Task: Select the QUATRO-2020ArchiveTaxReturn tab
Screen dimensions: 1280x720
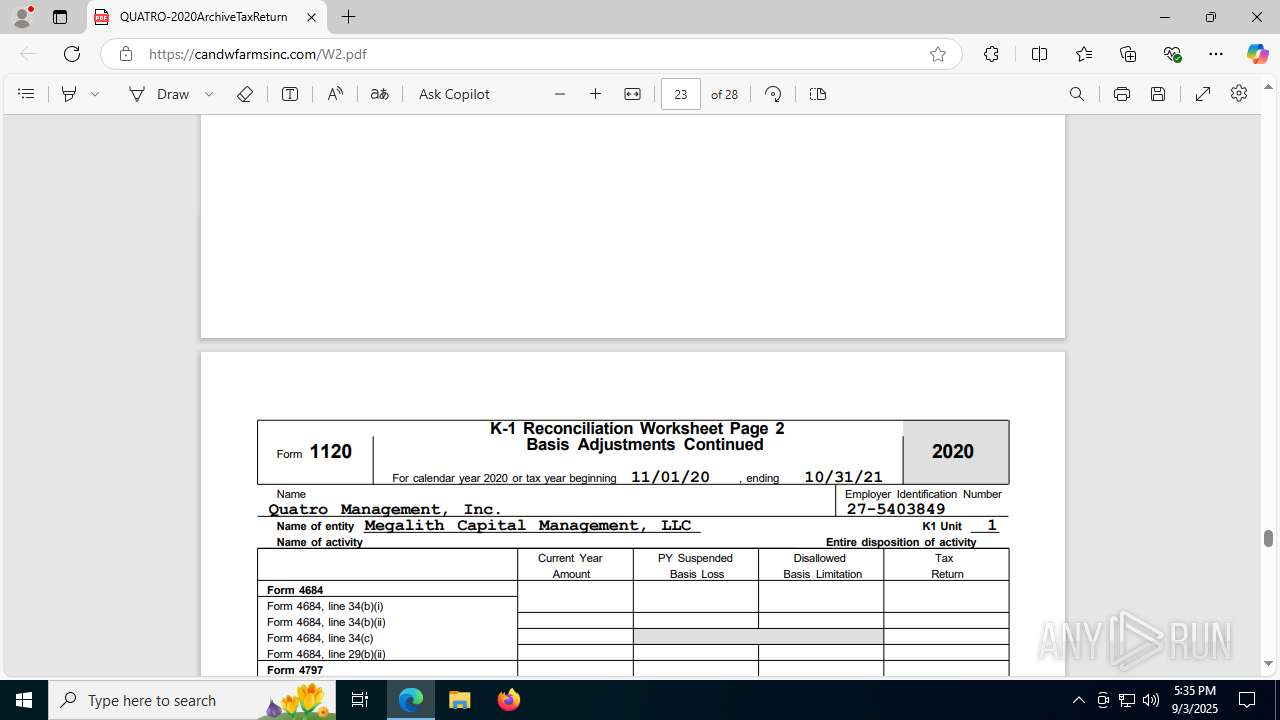Action: [204, 17]
